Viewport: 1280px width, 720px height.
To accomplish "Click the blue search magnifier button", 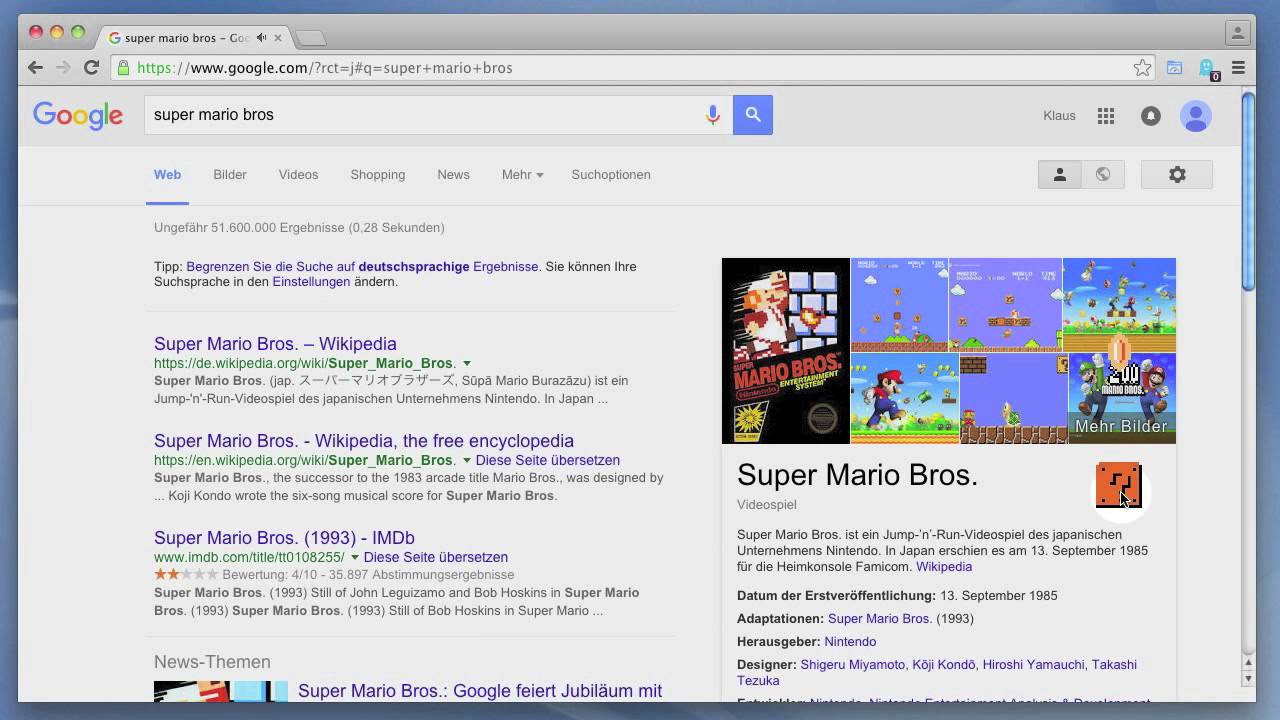I will tap(753, 115).
